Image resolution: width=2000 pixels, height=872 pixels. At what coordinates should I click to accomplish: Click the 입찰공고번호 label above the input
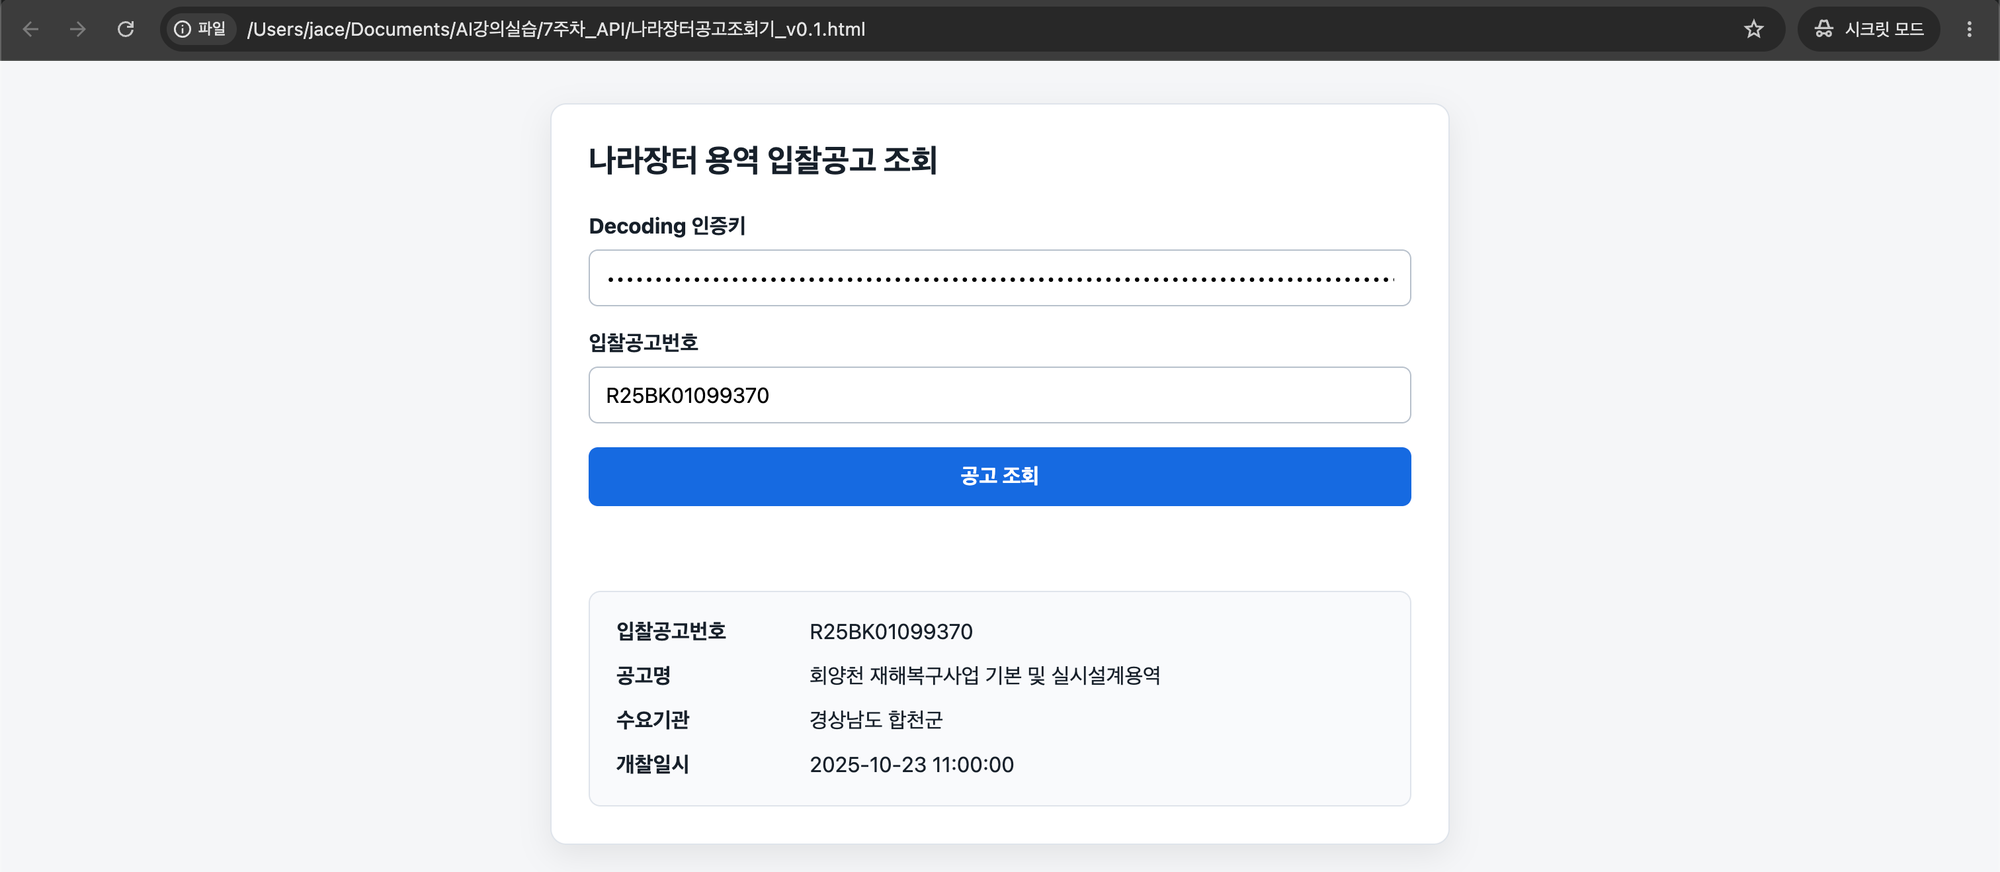tap(643, 342)
